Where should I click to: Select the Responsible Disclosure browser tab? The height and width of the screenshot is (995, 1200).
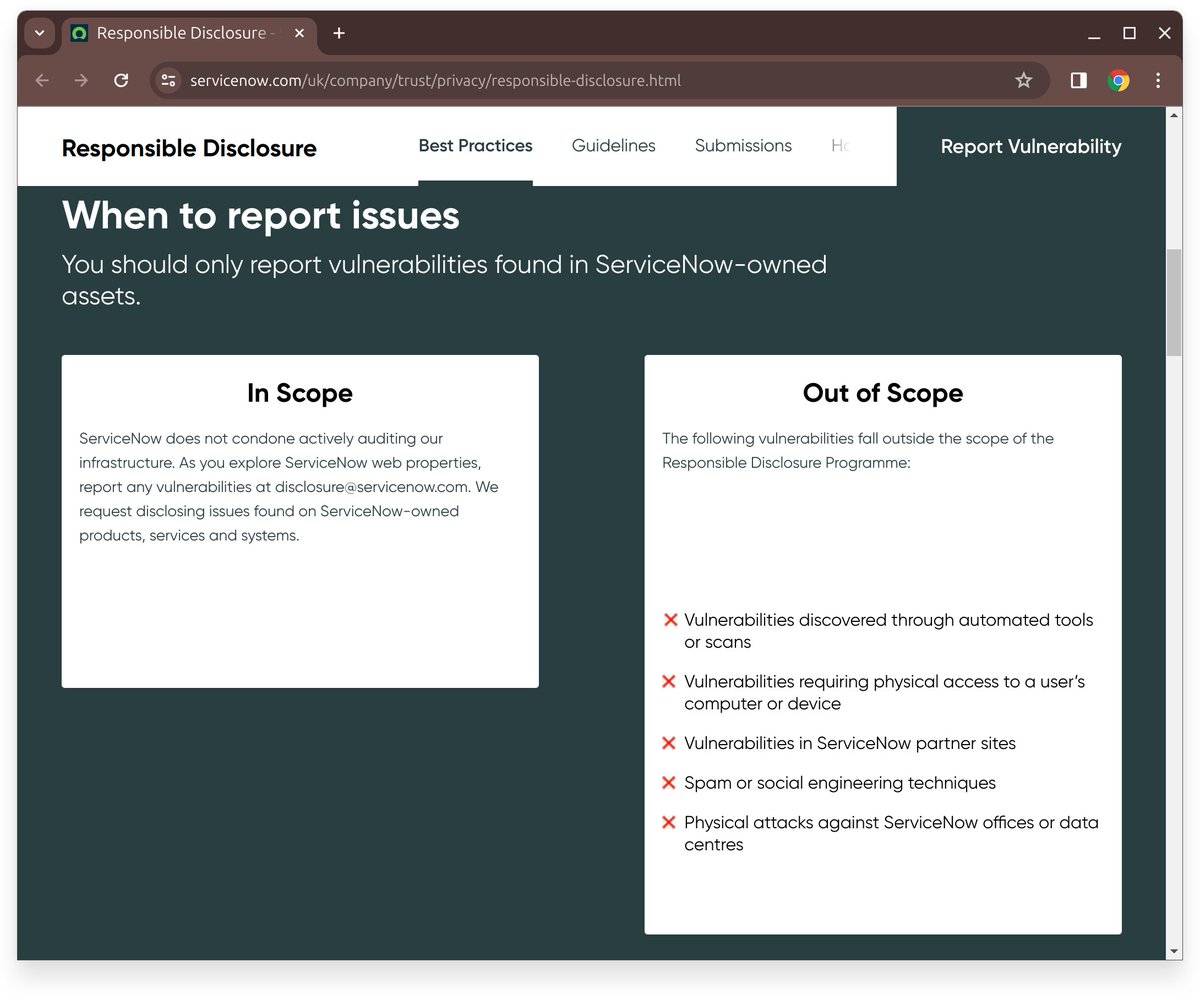tap(190, 33)
